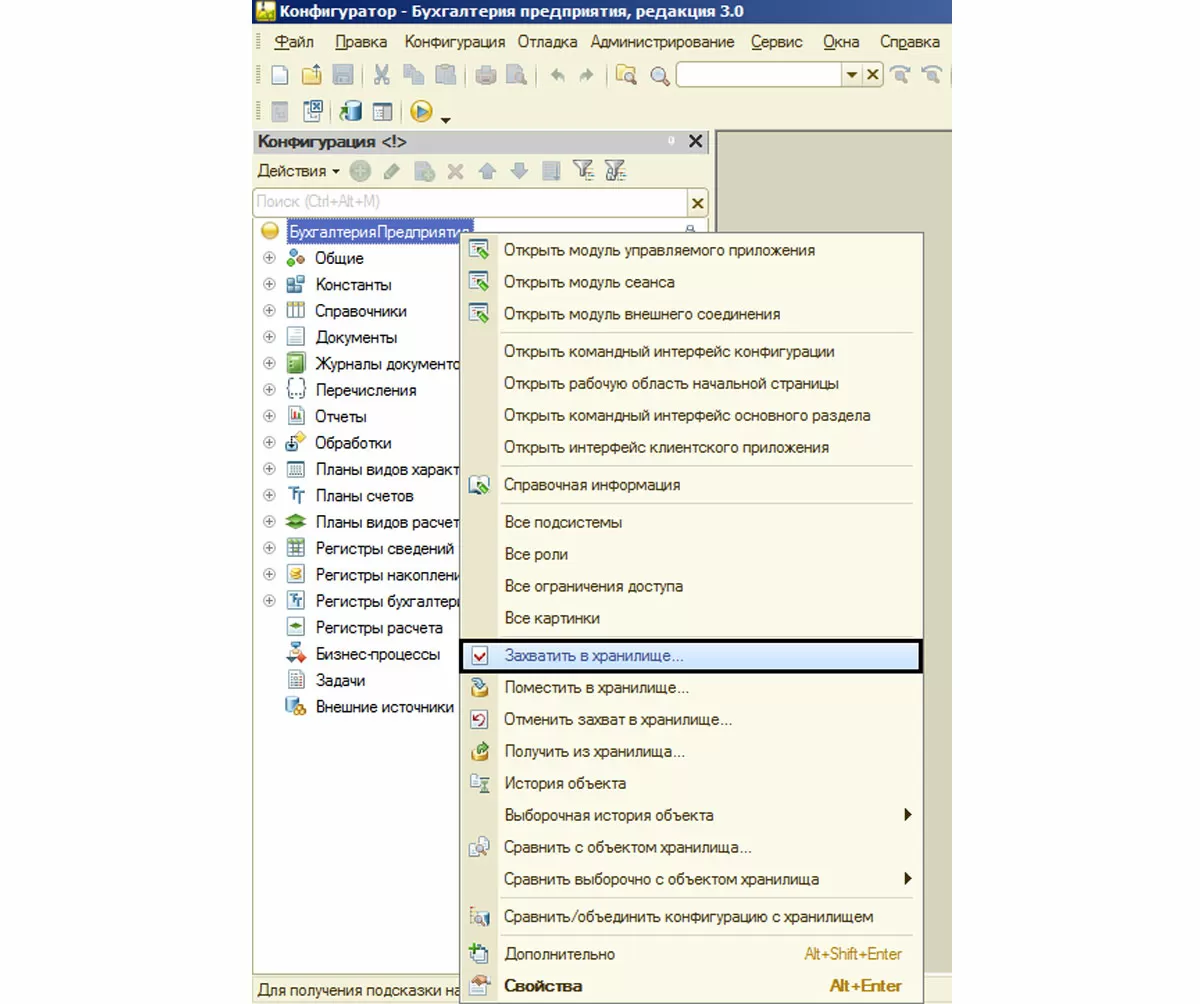The width and height of the screenshot is (1200, 1004).
Task: Click the Move up arrow in the Configuration panel
Action: [x=487, y=171]
